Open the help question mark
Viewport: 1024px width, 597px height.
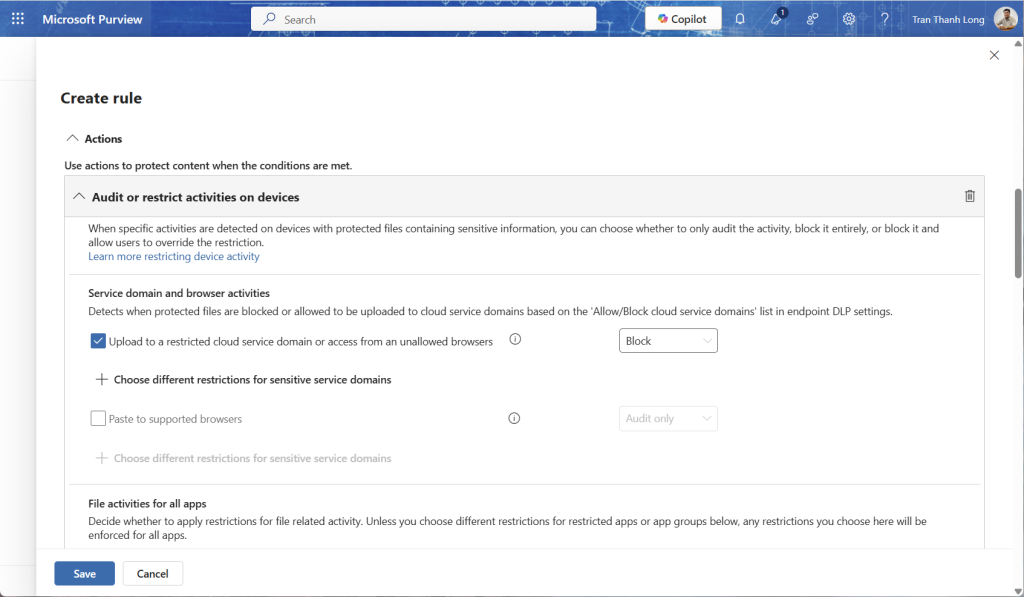tap(884, 19)
